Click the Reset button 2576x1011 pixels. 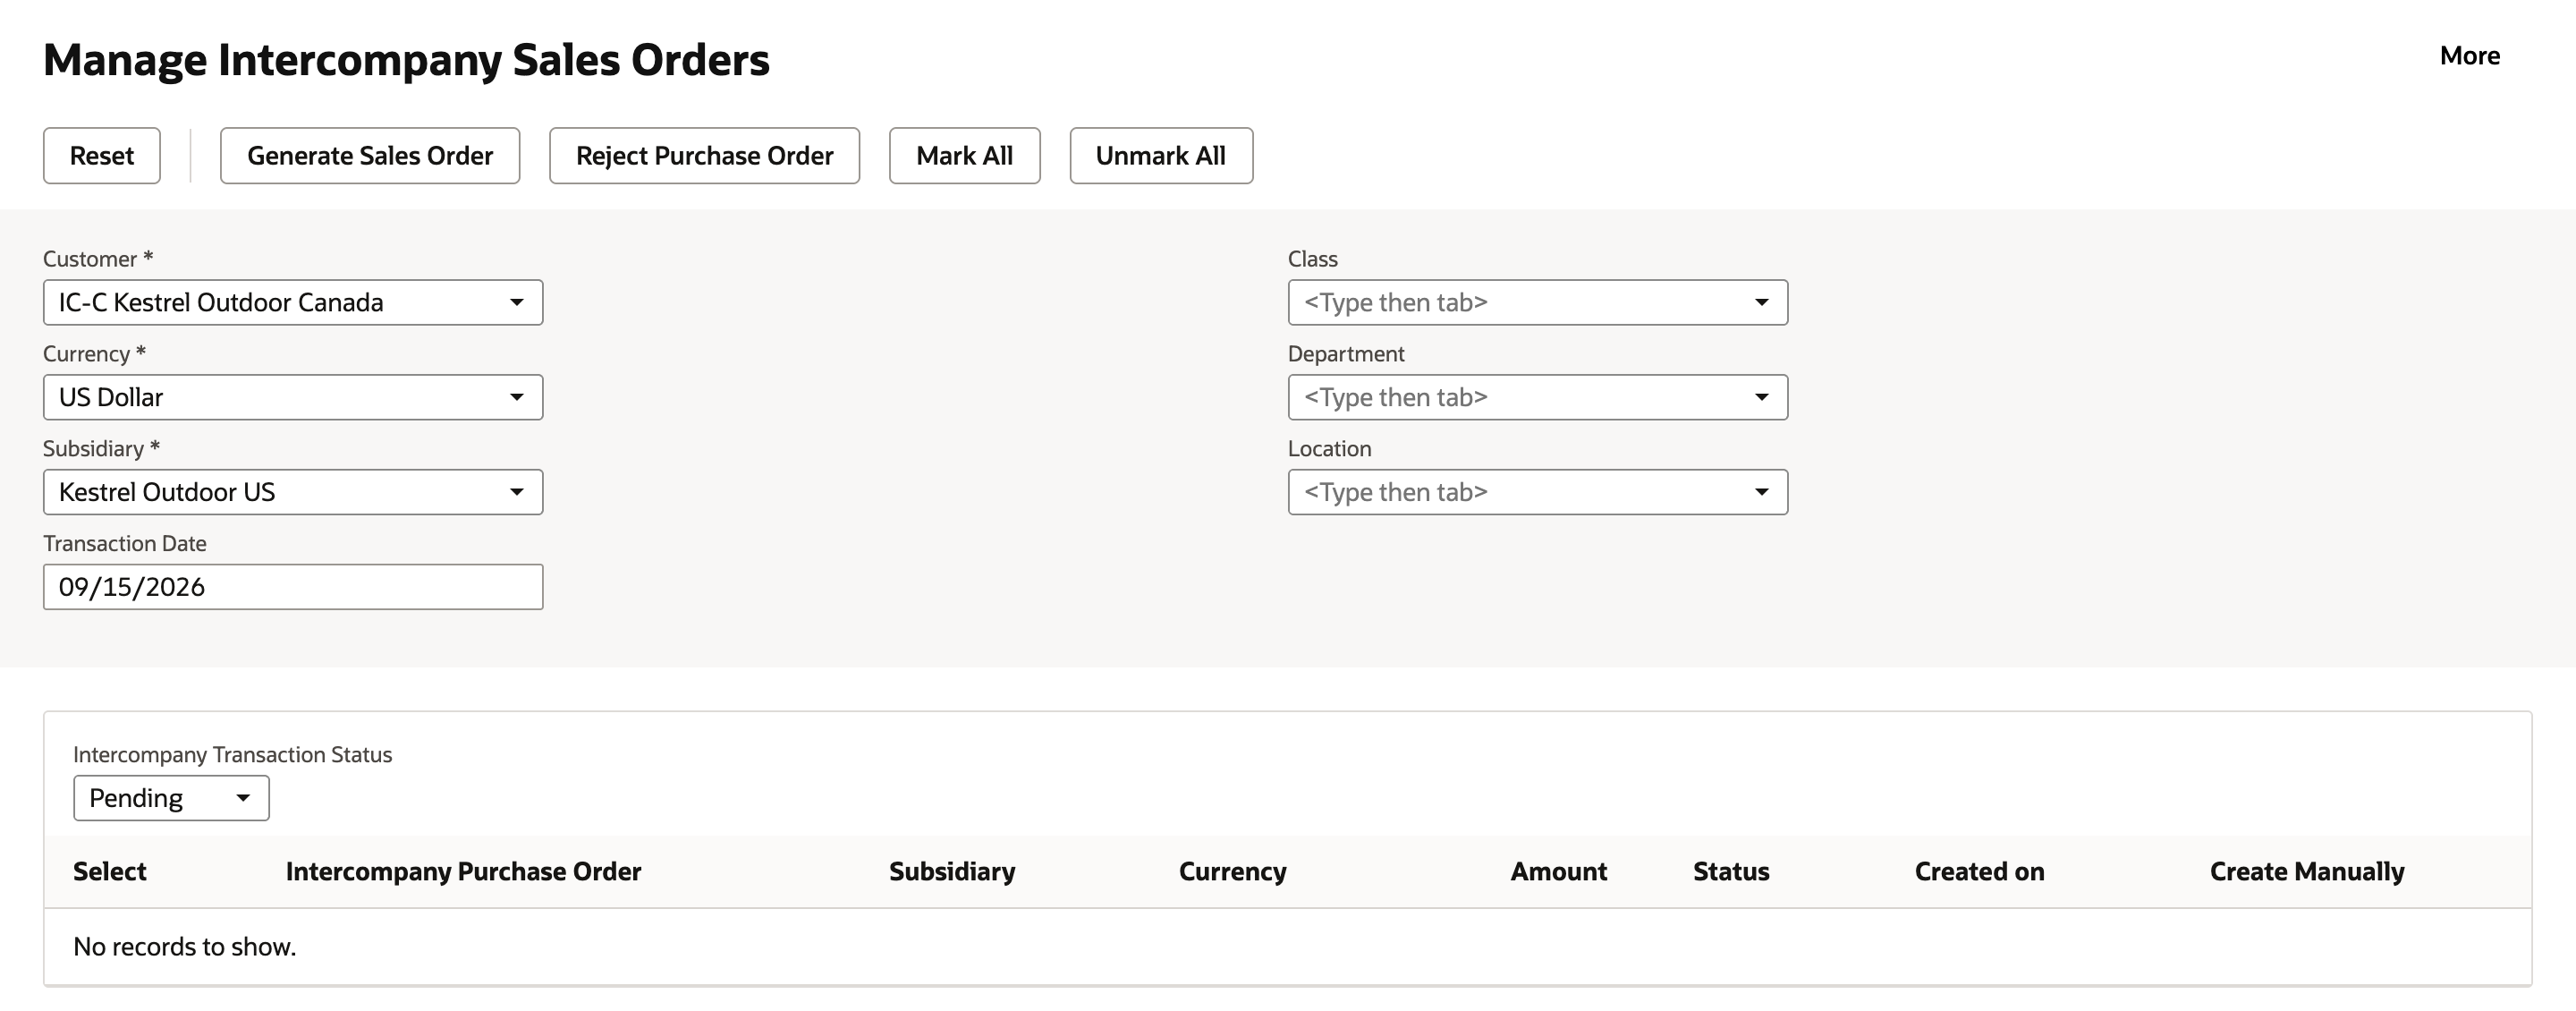(x=101, y=156)
